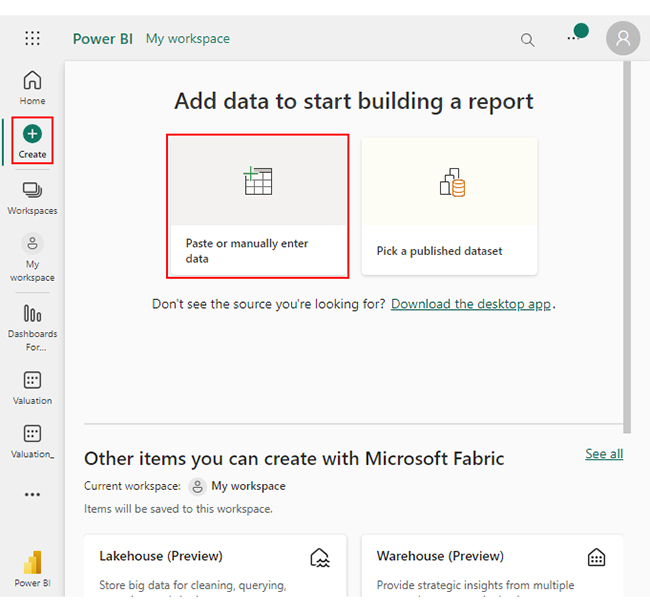Open the Download the desktop app link
This screenshot has width=650, height=612.
click(x=471, y=304)
